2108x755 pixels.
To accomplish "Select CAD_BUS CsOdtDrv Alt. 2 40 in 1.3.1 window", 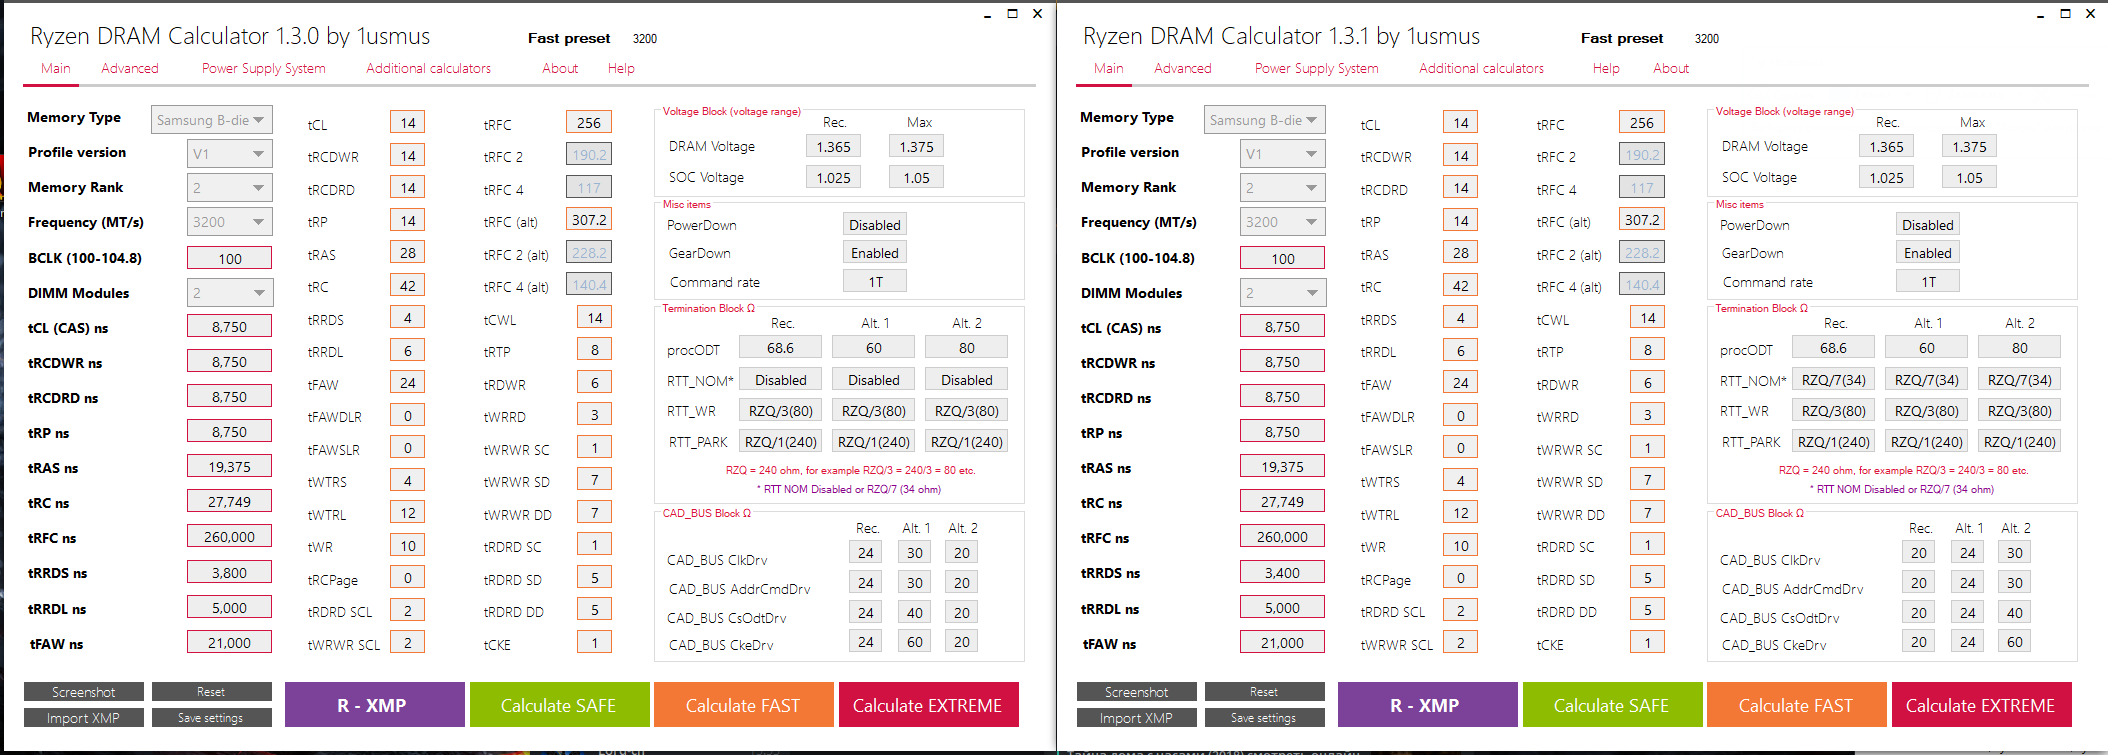I will 2015,613.
